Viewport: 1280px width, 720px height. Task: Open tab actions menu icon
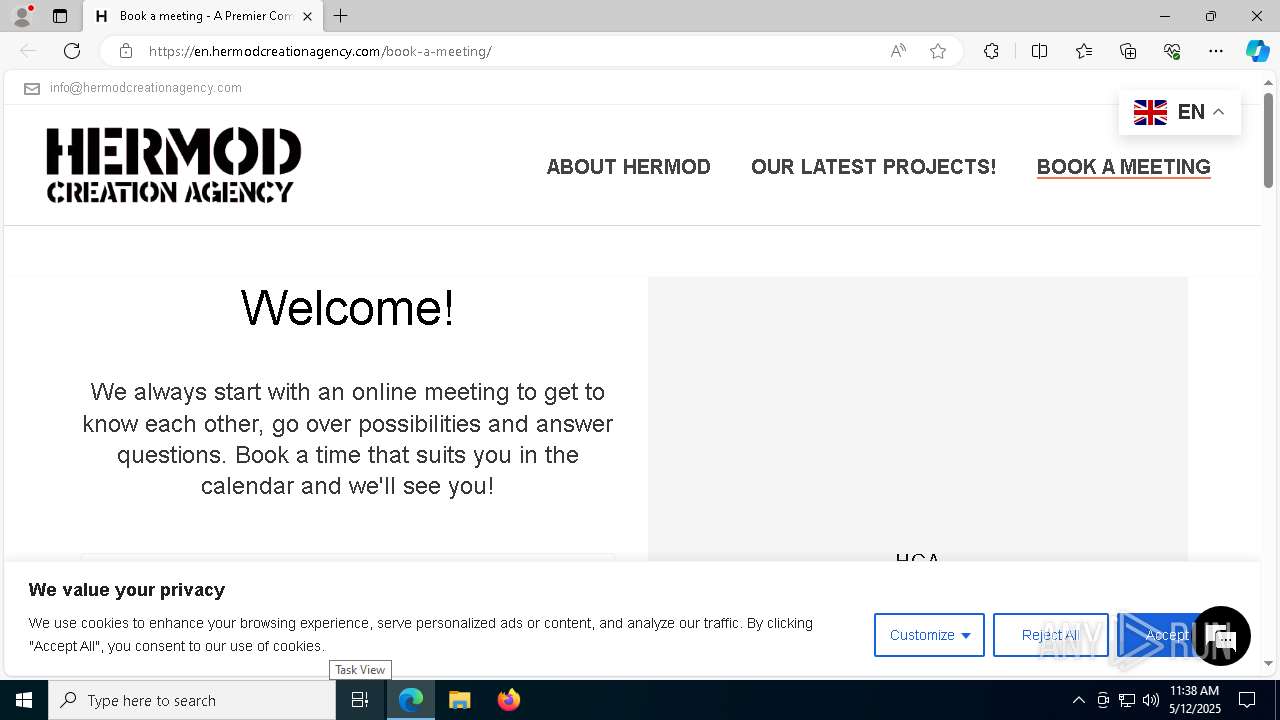(x=60, y=16)
